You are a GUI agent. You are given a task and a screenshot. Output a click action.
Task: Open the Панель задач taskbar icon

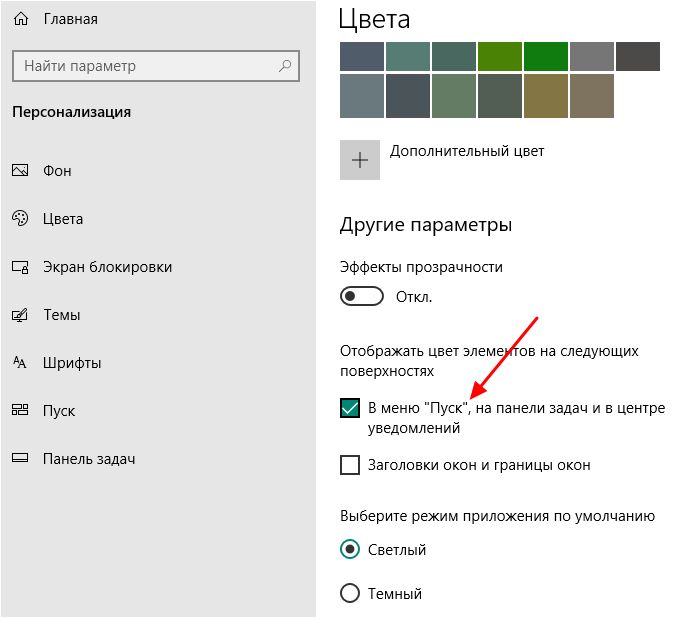20,458
